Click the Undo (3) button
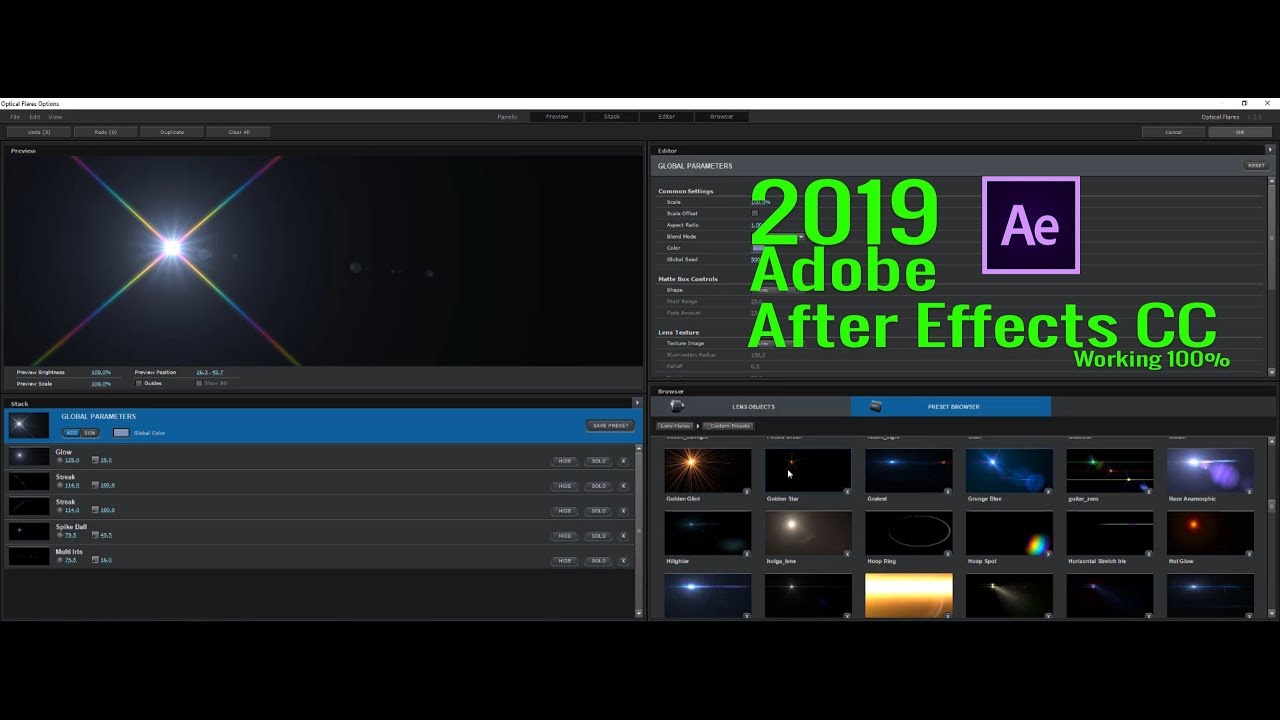The height and width of the screenshot is (720, 1280). (x=39, y=132)
